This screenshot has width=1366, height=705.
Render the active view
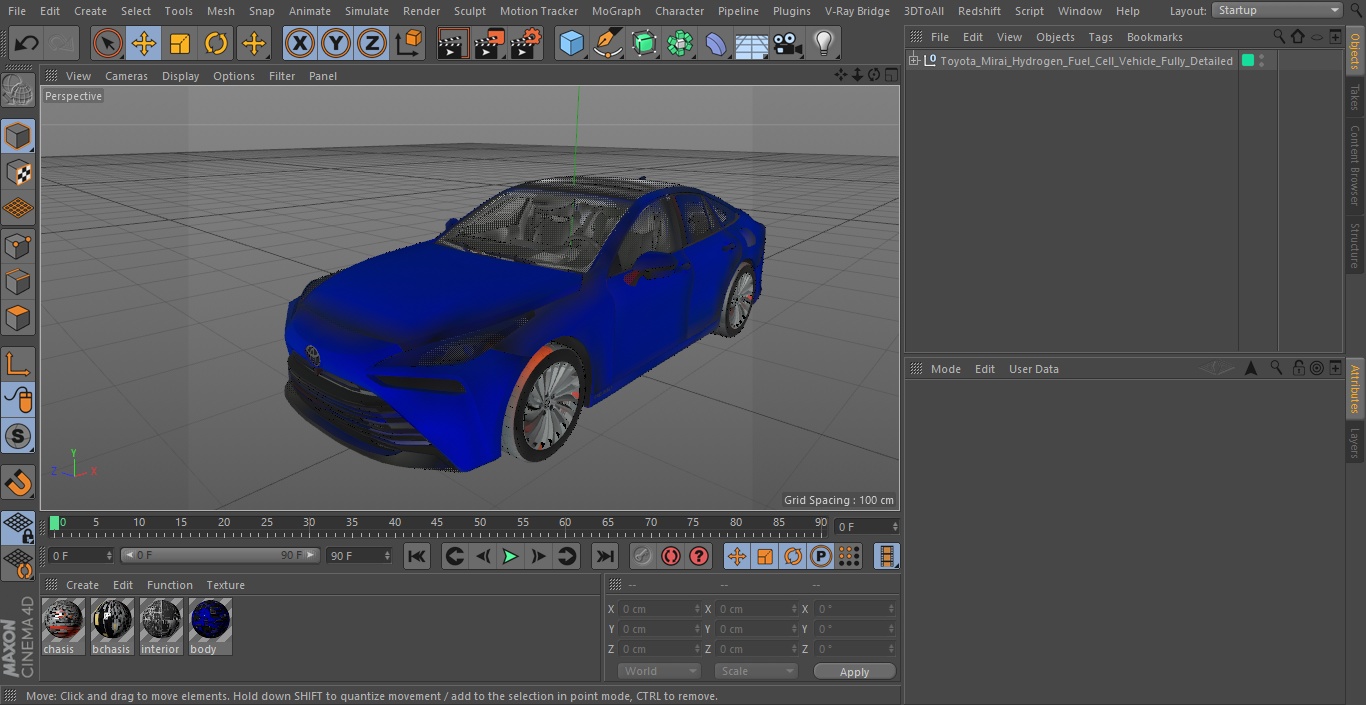453,43
